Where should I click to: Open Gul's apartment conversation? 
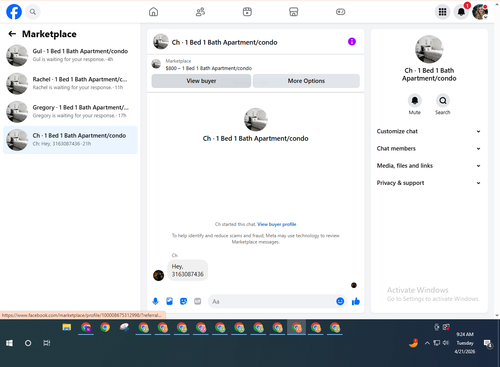pyautogui.click(x=70, y=55)
